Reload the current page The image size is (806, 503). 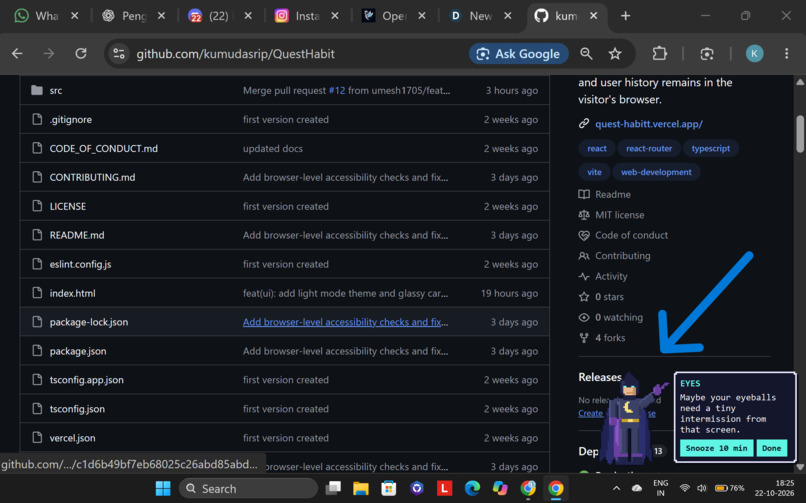(81, 53)
